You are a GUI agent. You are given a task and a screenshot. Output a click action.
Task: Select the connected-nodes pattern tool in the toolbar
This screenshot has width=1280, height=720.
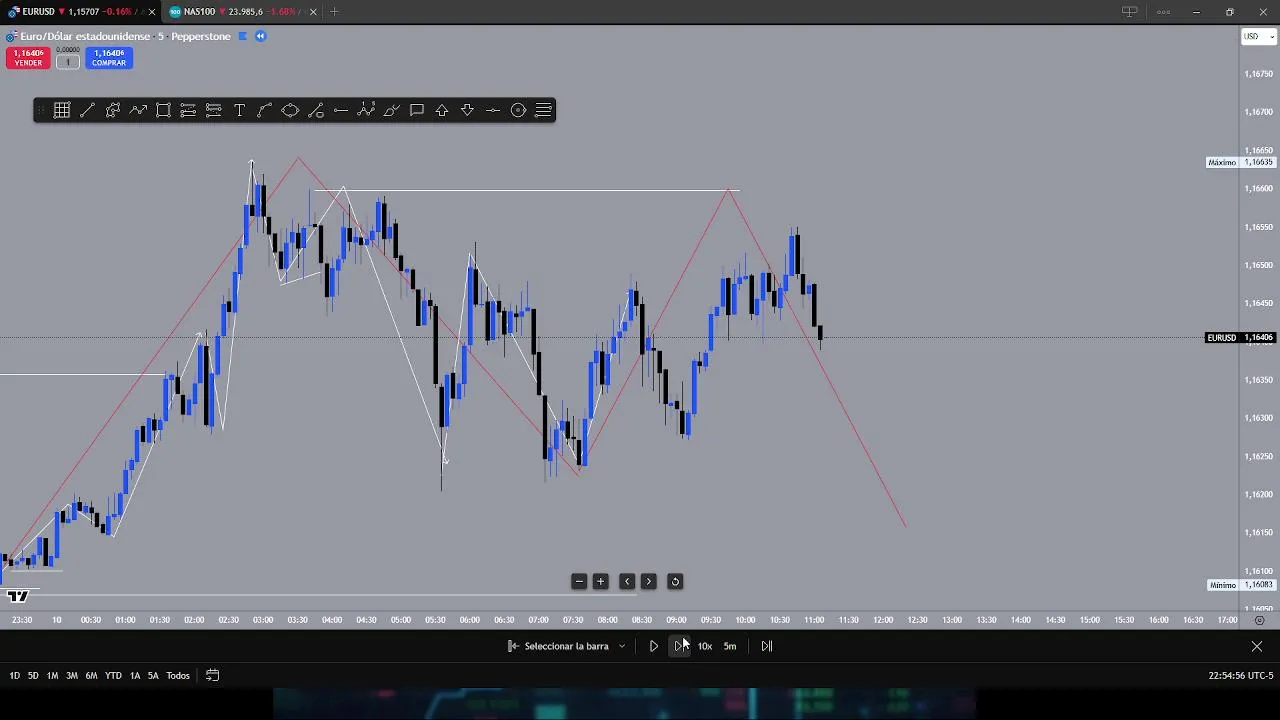coord(113,110)
